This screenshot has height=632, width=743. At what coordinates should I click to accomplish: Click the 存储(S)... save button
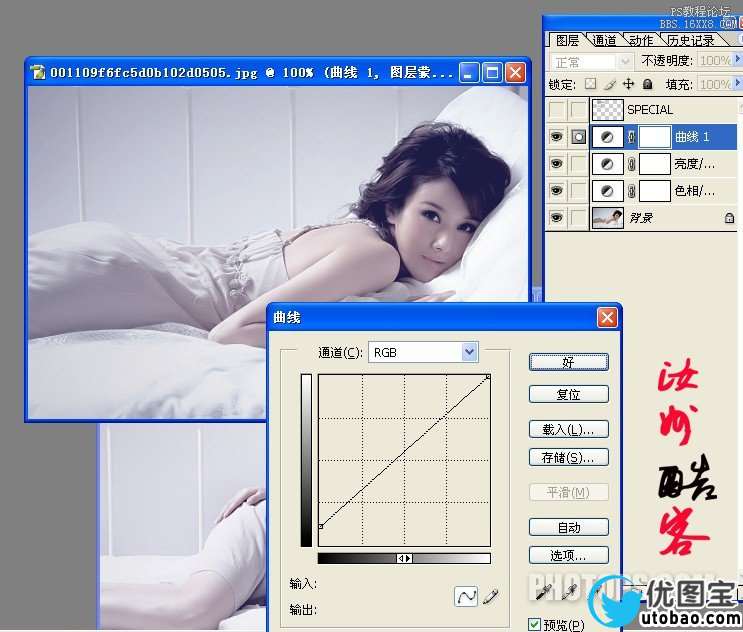pos(569,457)
